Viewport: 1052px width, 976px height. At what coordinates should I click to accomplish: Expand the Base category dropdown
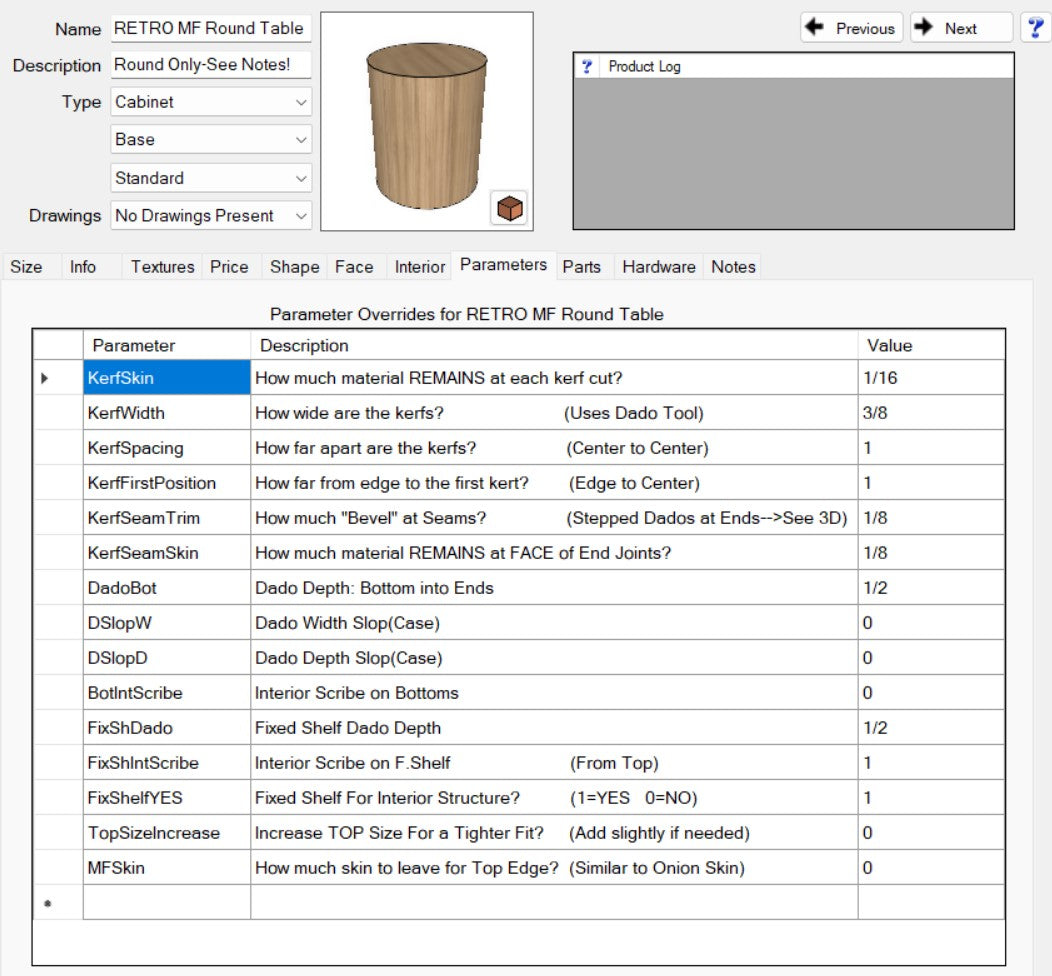pyautogui.click(x=211, y=140)
